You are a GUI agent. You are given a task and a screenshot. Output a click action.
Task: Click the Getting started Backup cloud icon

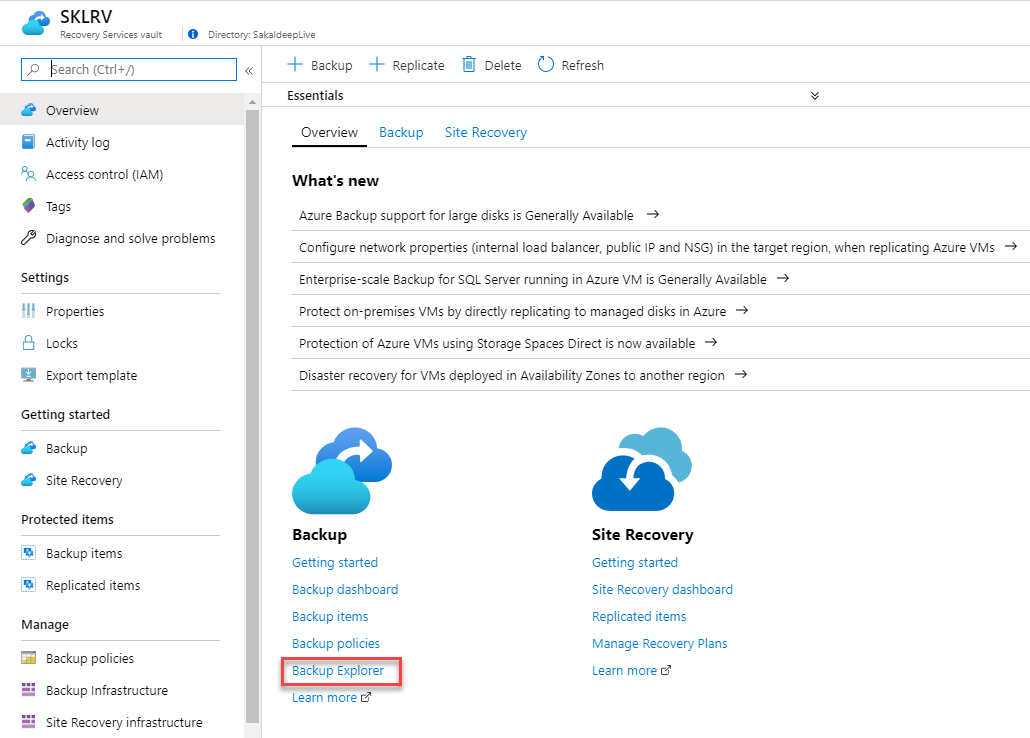tap(28, 448)
